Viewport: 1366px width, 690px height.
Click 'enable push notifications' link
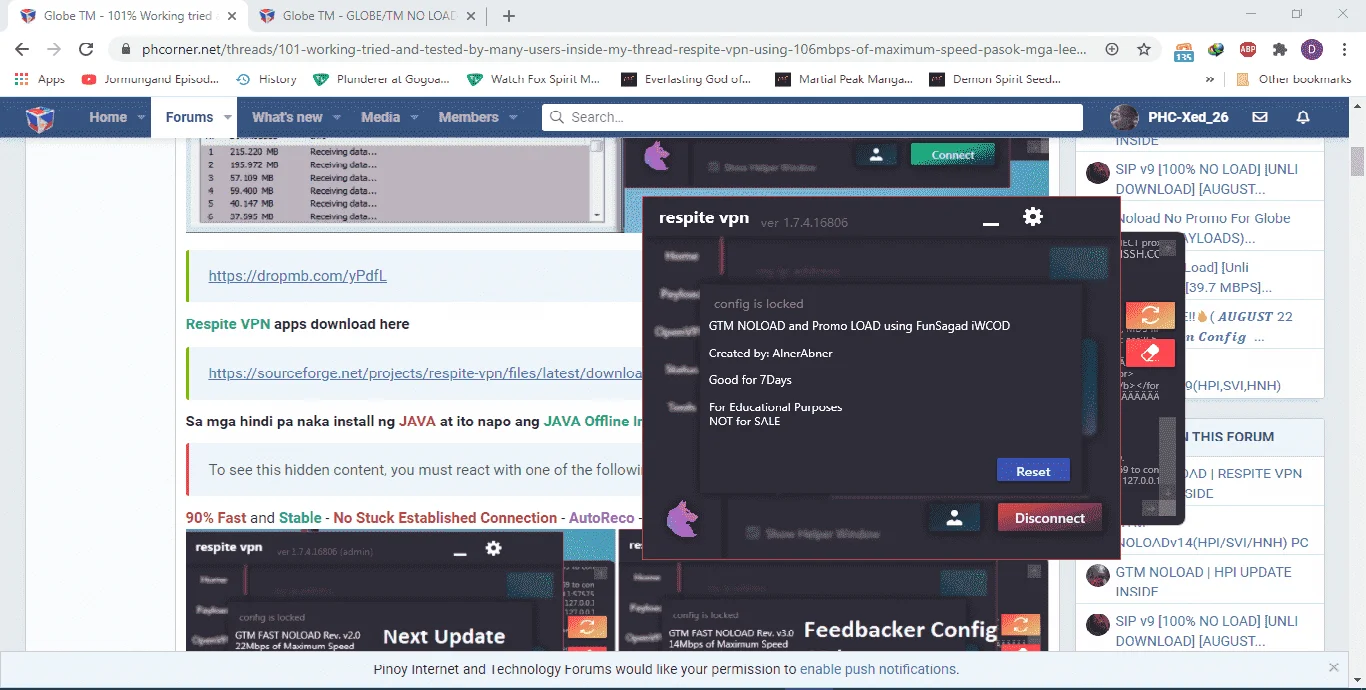pos(878,669)
